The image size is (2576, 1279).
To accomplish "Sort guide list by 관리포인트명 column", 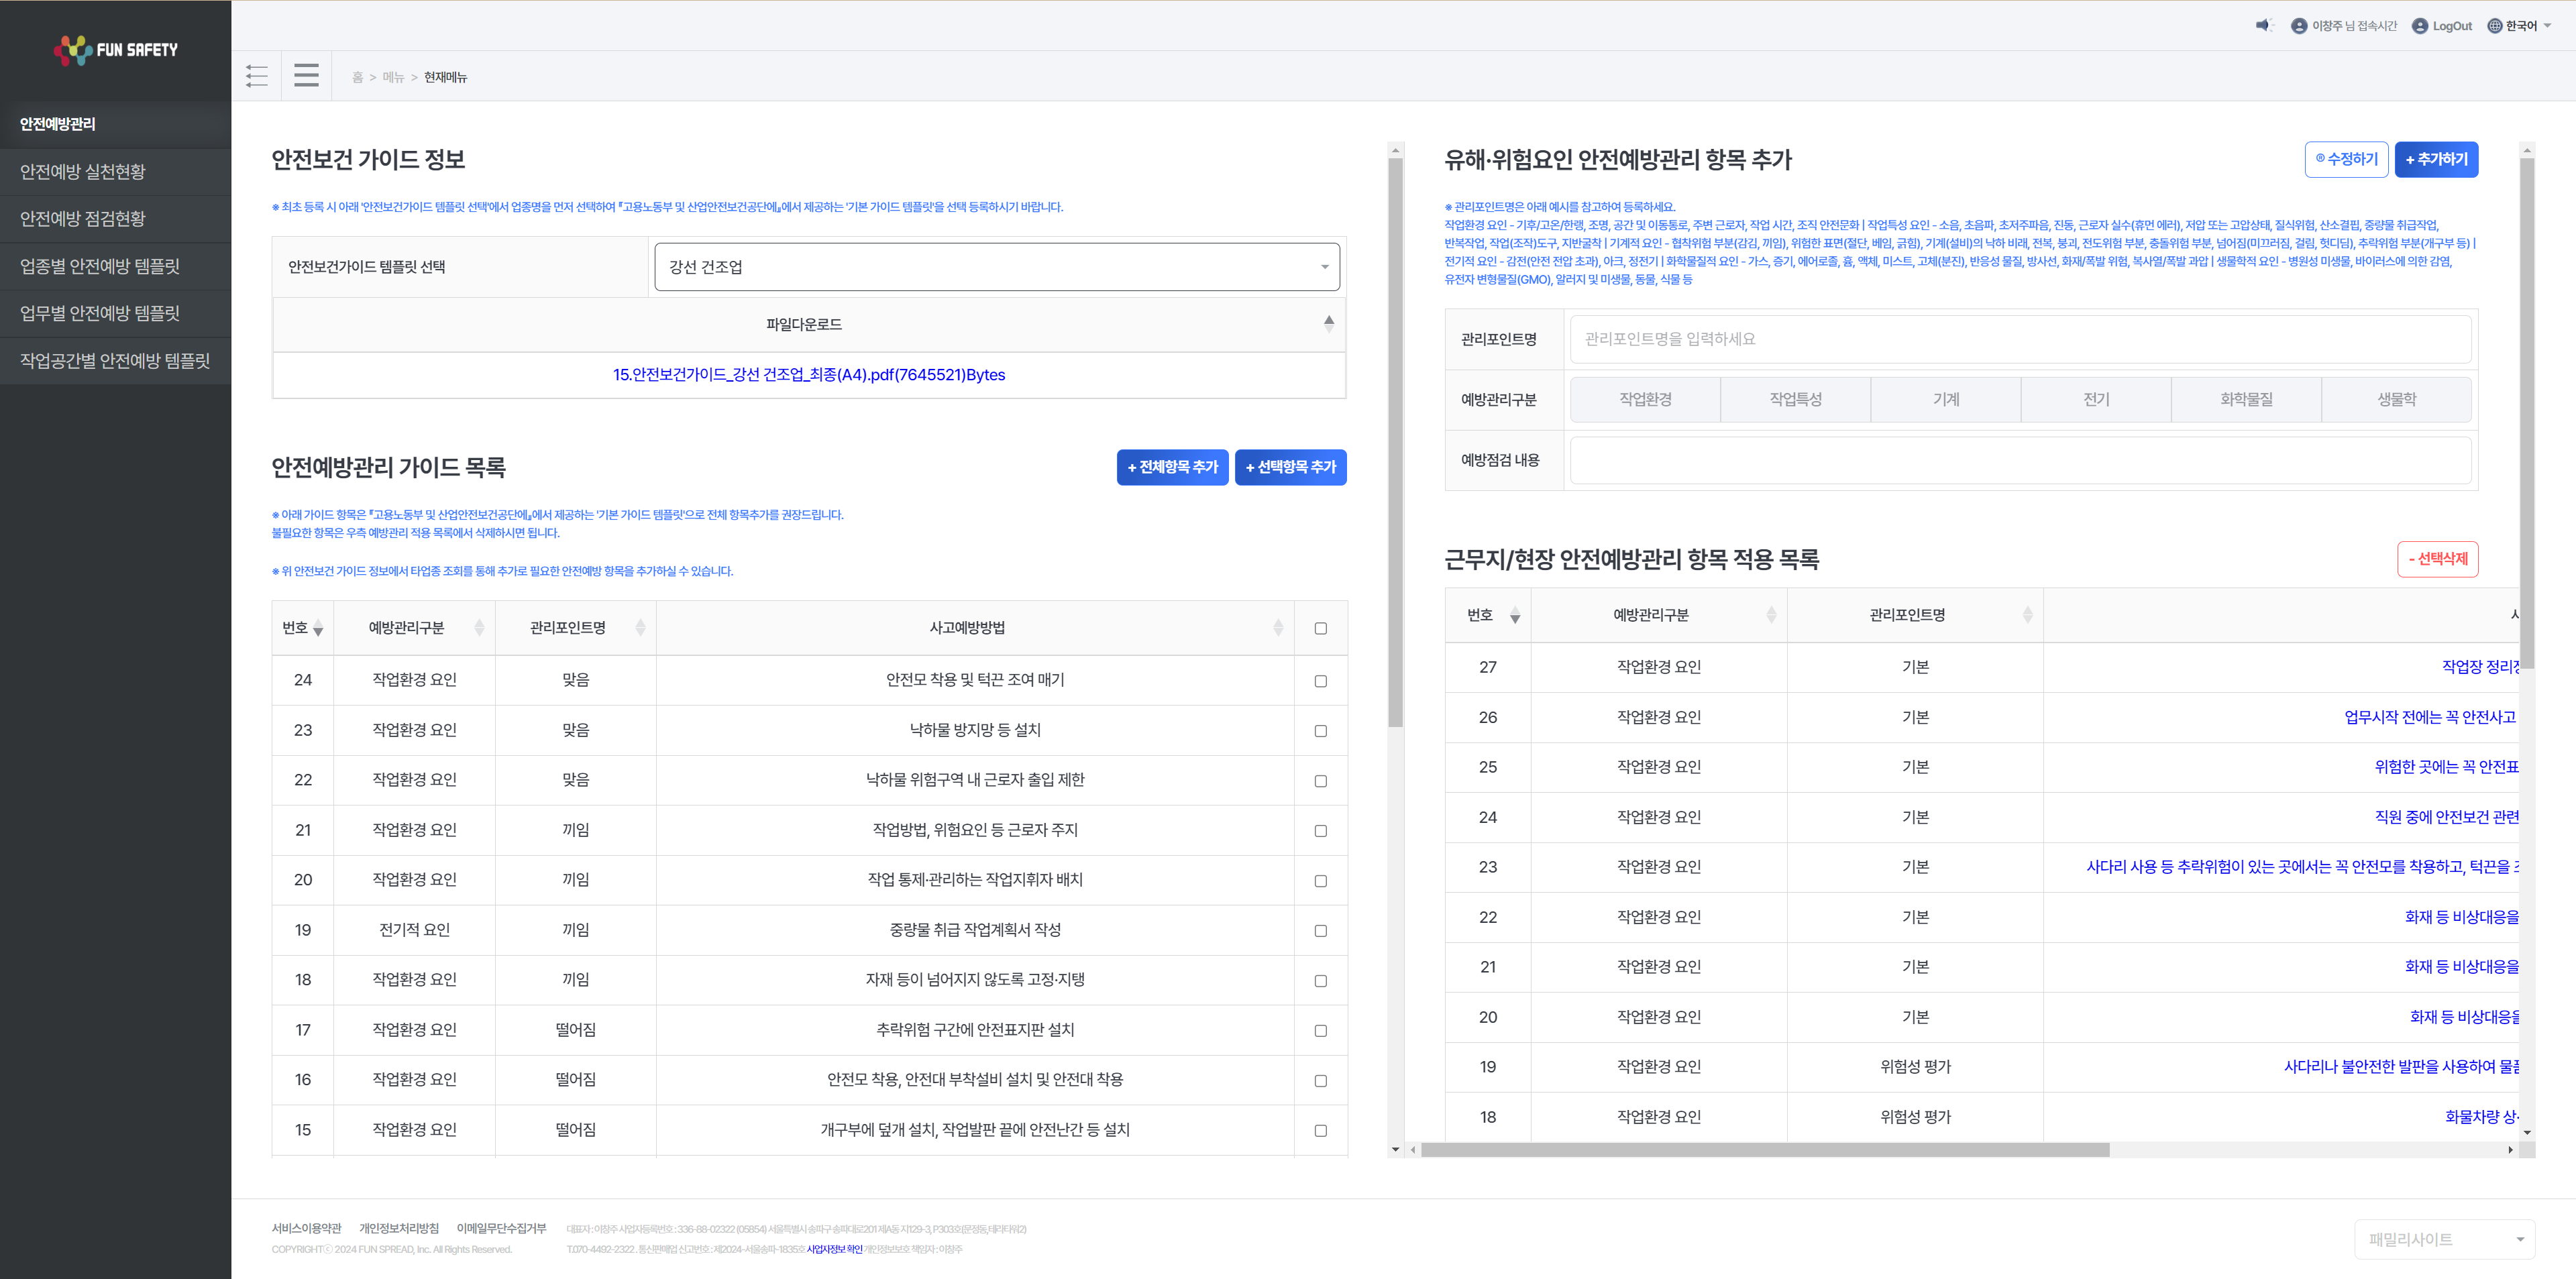I will (641, 628).
